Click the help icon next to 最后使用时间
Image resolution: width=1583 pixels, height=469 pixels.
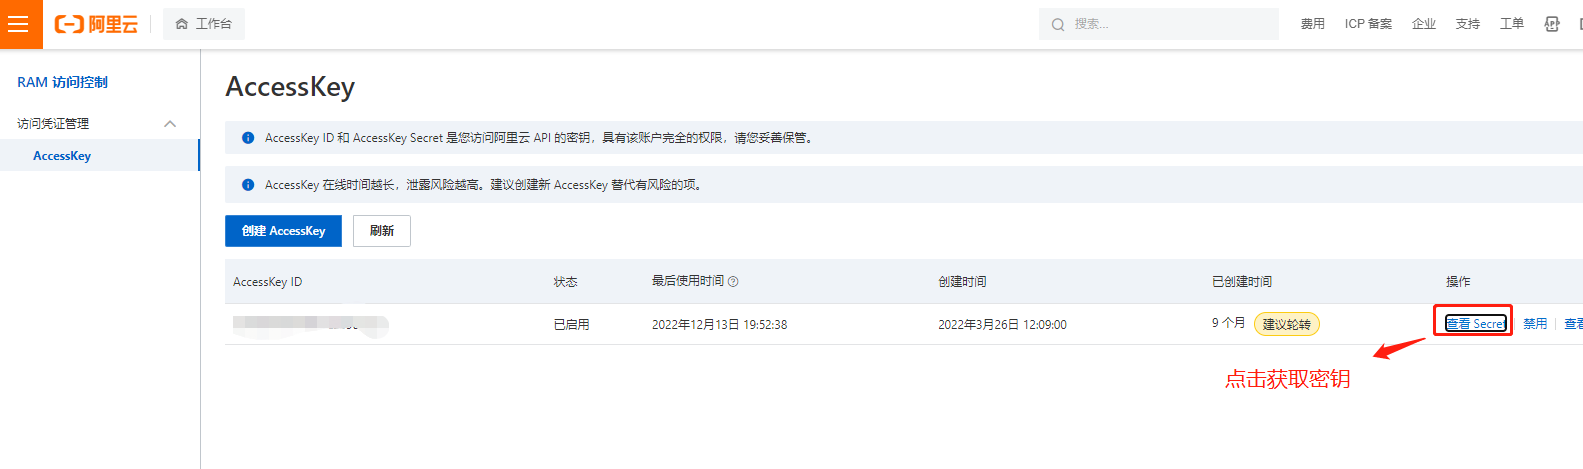pyautogui.click(x=733, y=282)
